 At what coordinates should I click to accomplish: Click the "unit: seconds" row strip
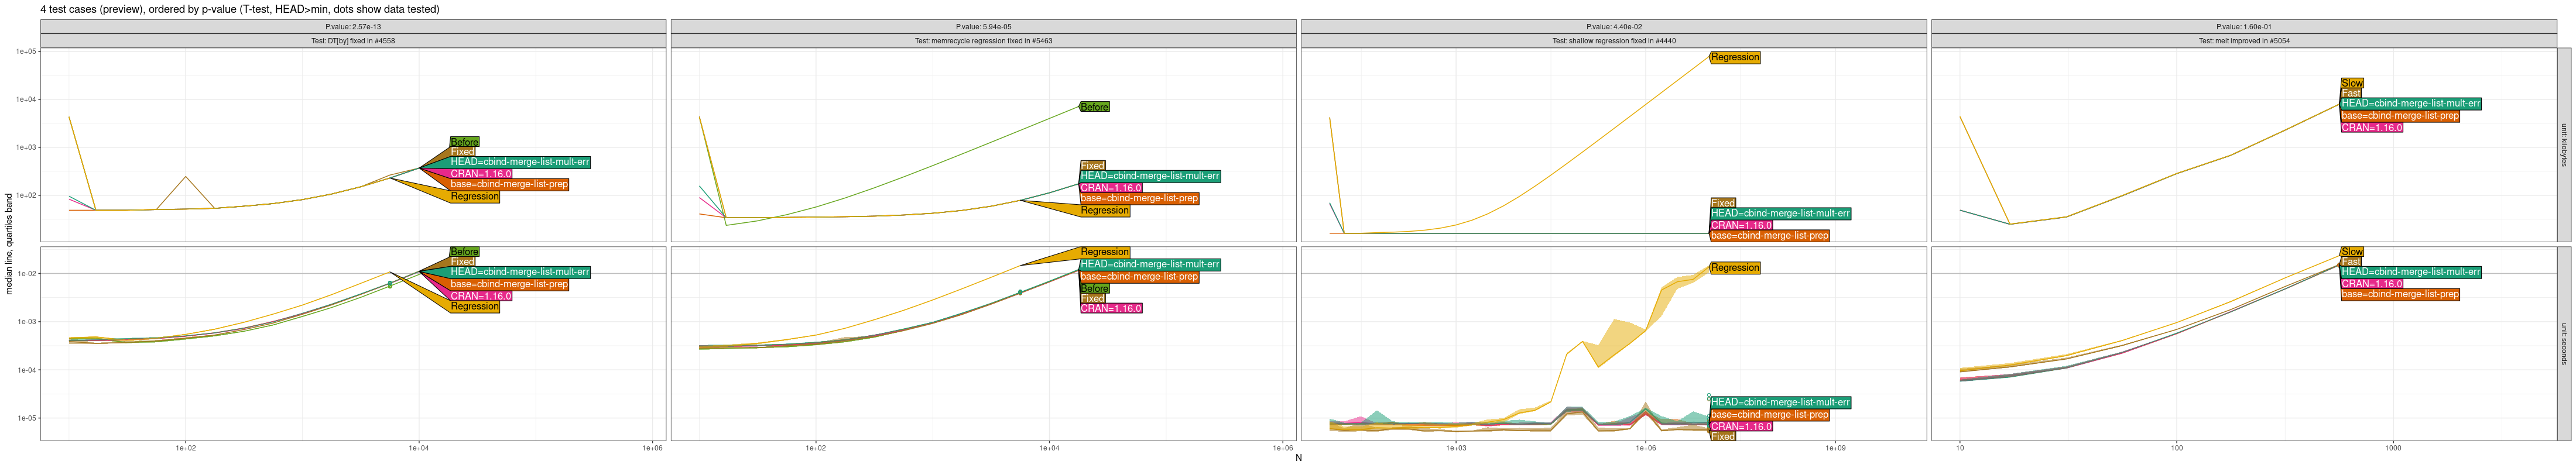[2564, 343]
